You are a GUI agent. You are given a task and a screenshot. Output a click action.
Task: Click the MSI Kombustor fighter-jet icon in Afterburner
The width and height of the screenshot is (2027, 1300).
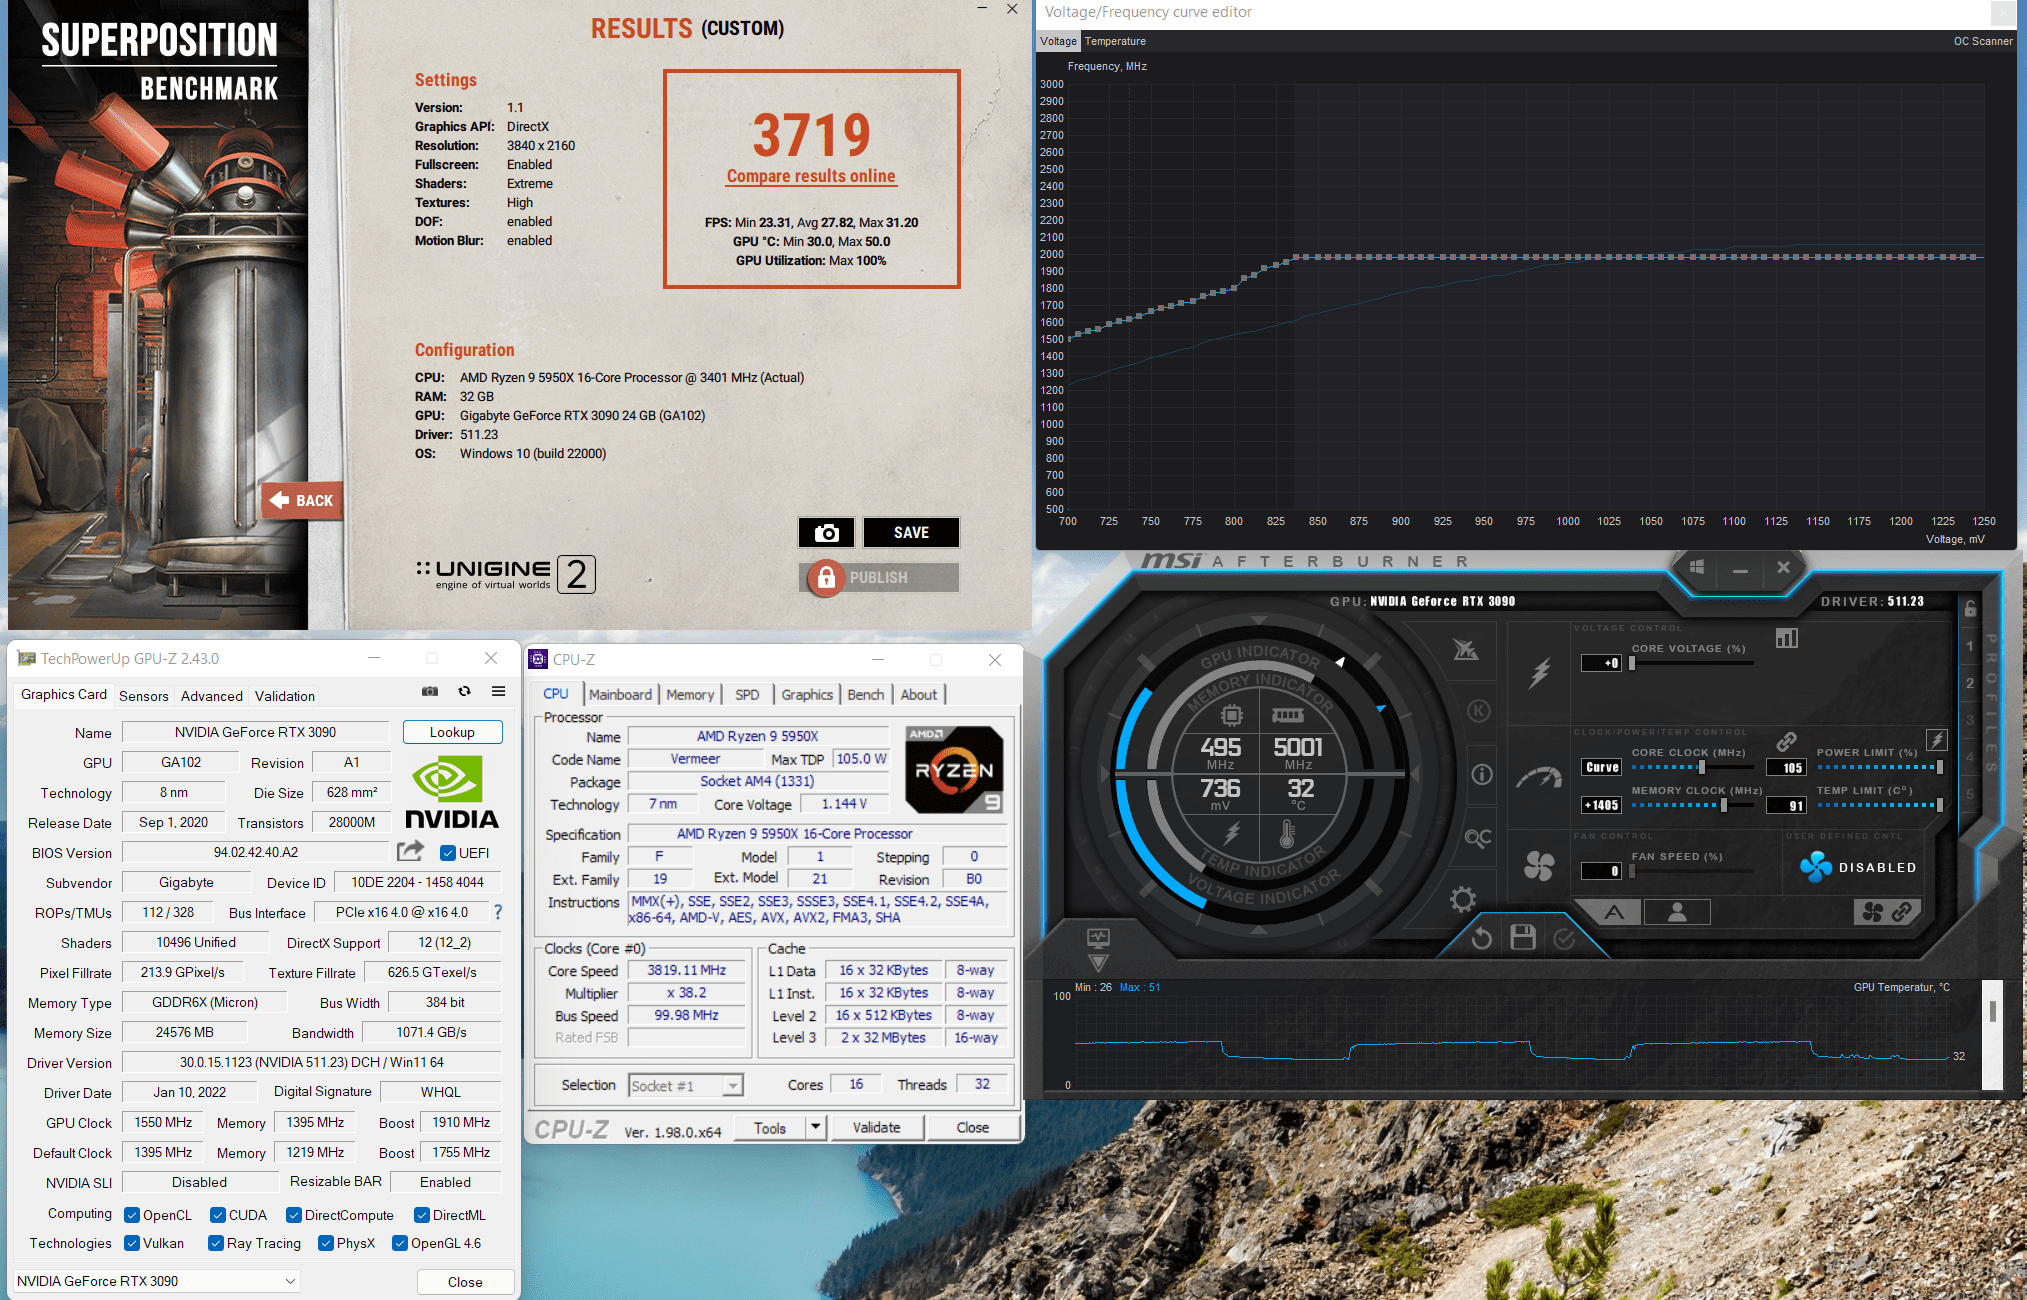point(1466,650)
